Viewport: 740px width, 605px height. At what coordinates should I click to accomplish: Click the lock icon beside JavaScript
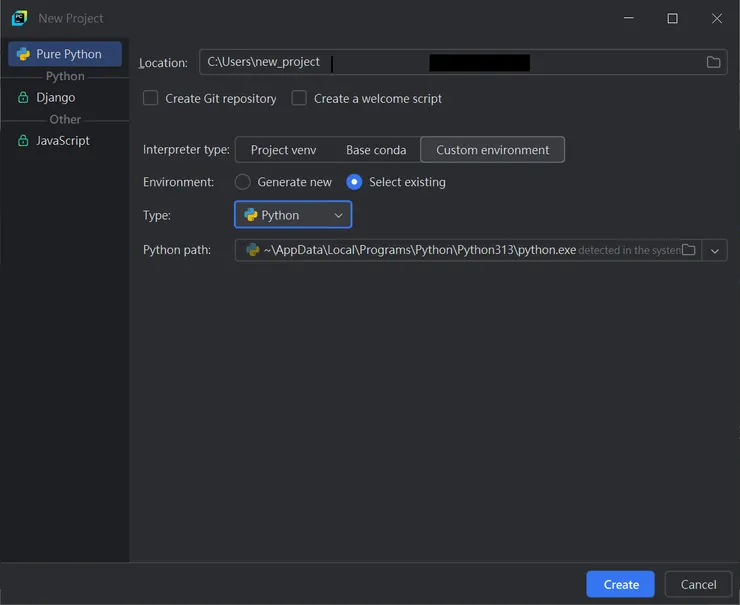coord(23,141)
